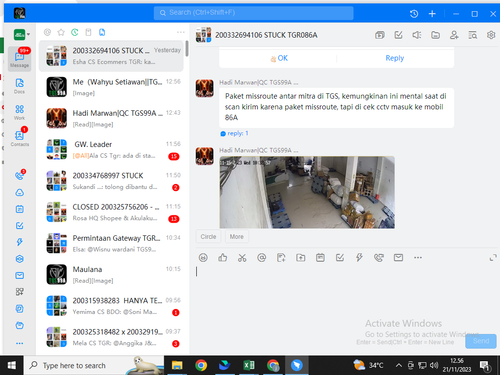500x375 pixels.
Task: Click the Windows Start button
Action: click(x=12, y=366)
